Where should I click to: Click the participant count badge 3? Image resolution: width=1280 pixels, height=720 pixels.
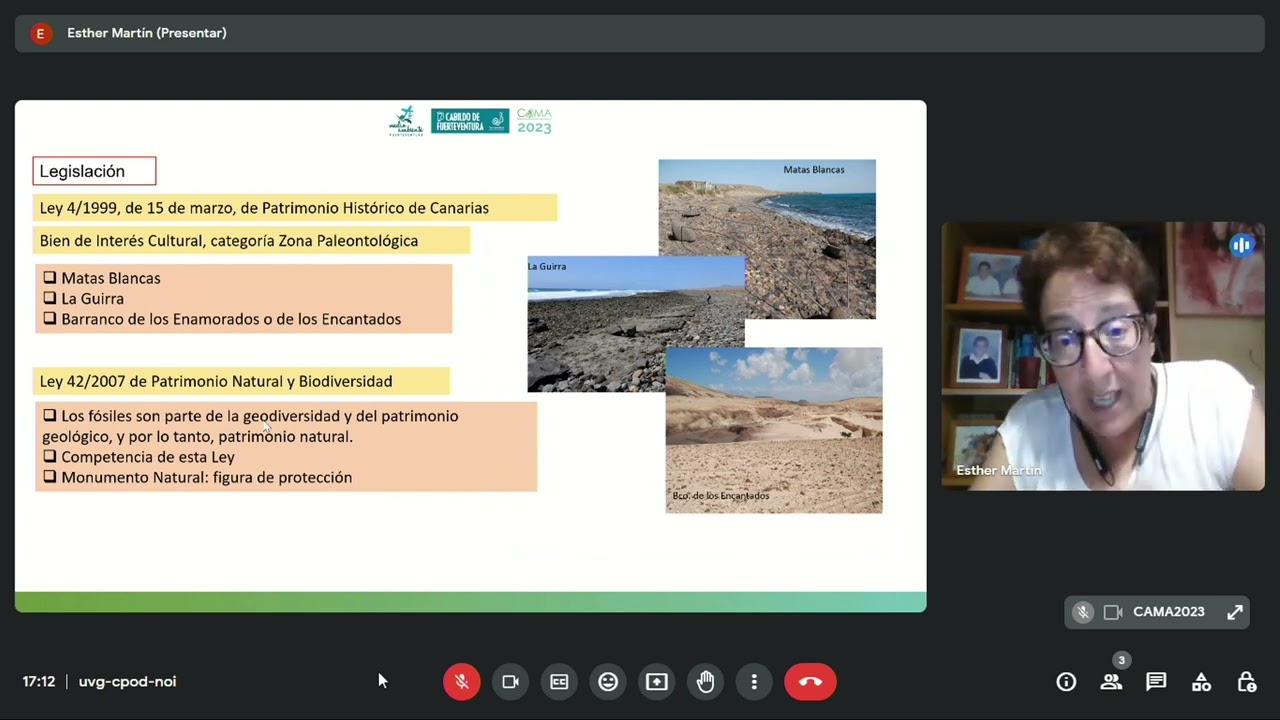point(1121,660)
